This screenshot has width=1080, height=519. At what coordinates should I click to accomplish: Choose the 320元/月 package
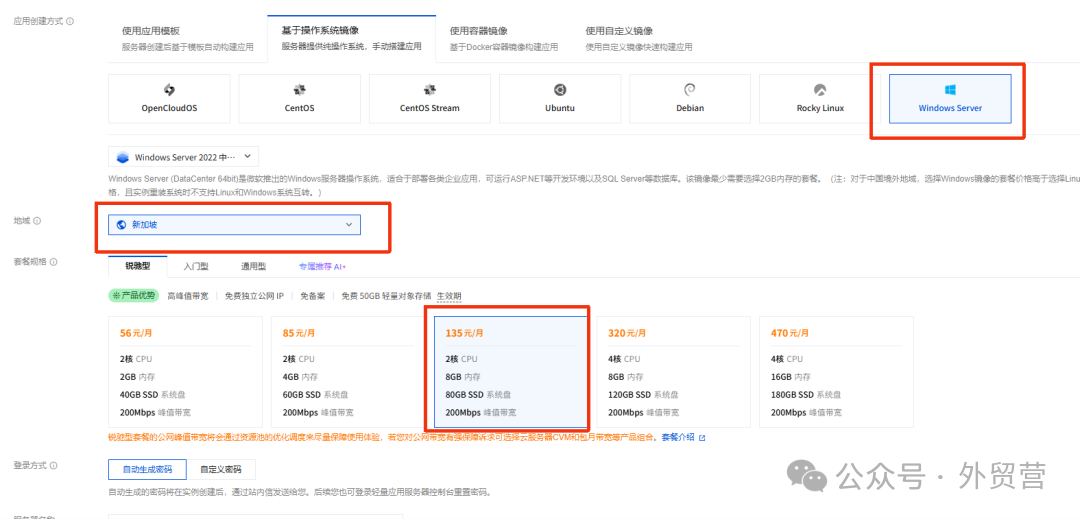(x=674, y=372)
